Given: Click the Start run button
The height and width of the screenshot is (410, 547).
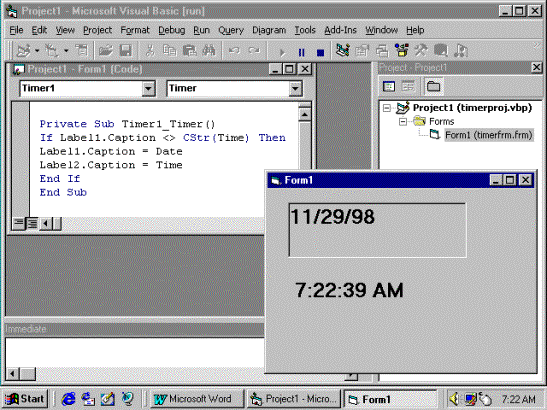Looking at the screenshot, I should 282,52.
